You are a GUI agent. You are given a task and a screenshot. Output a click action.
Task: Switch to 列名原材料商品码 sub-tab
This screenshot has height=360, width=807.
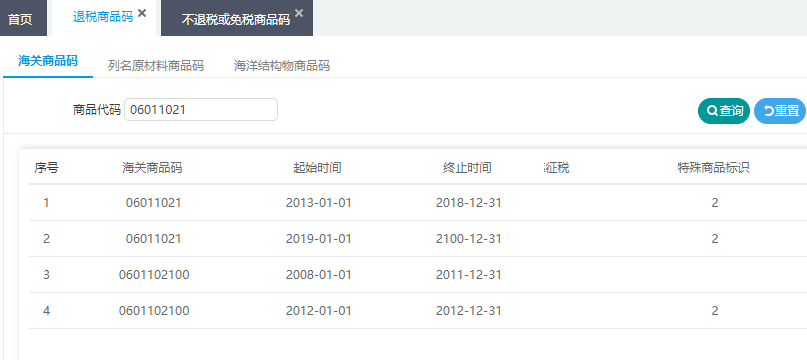tap(156, 66)
